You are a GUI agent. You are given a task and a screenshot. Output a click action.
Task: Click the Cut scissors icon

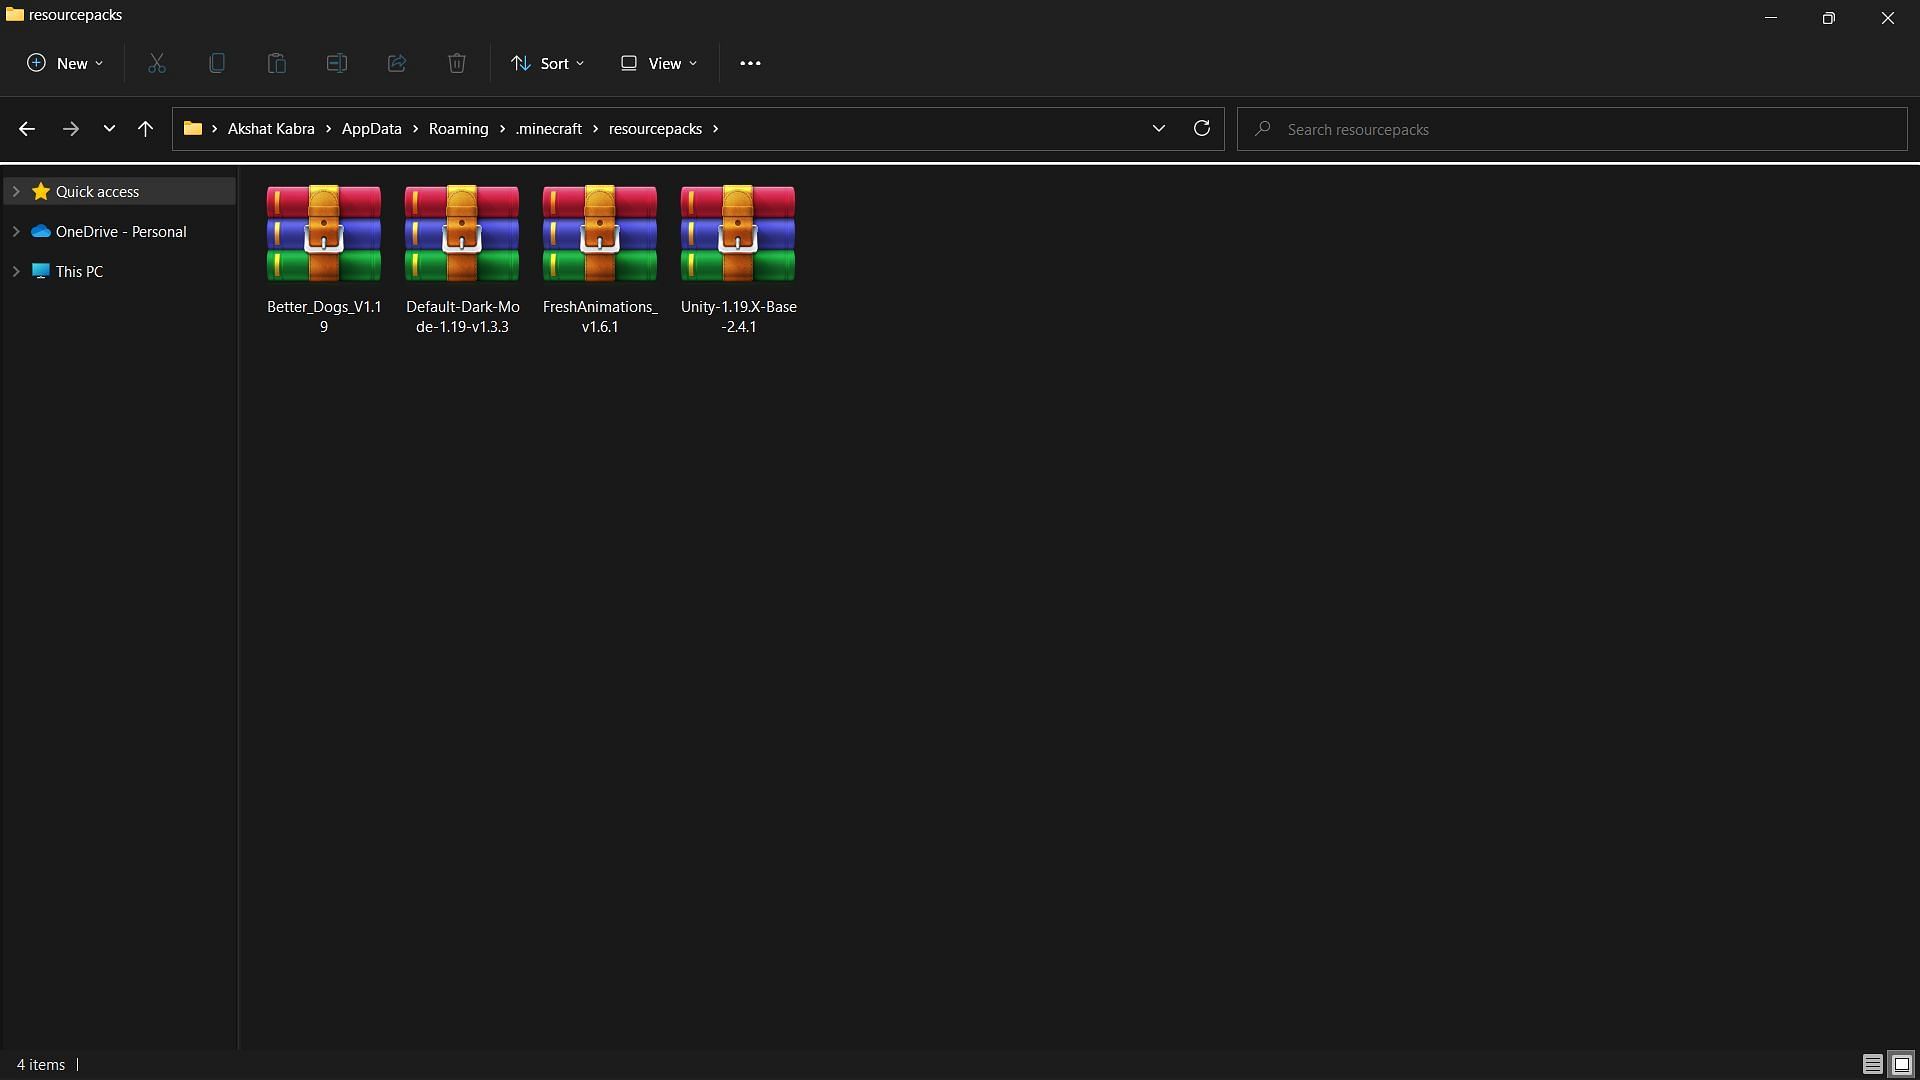tap(157, 63)
